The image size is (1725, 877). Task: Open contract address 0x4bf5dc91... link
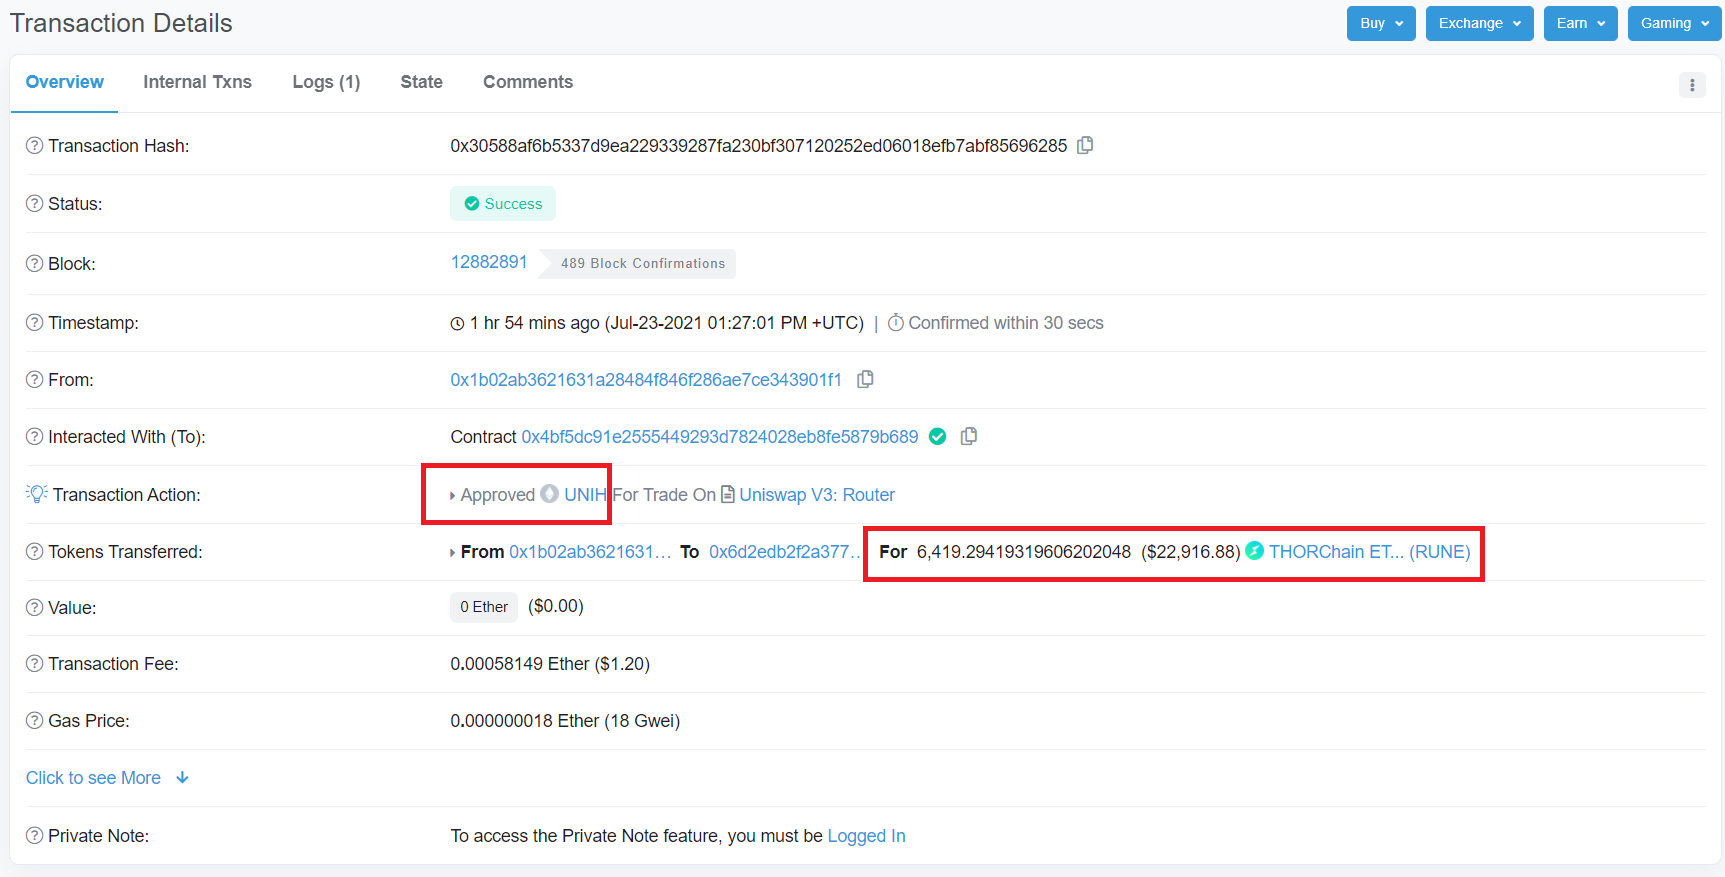[x=720, y=437]
